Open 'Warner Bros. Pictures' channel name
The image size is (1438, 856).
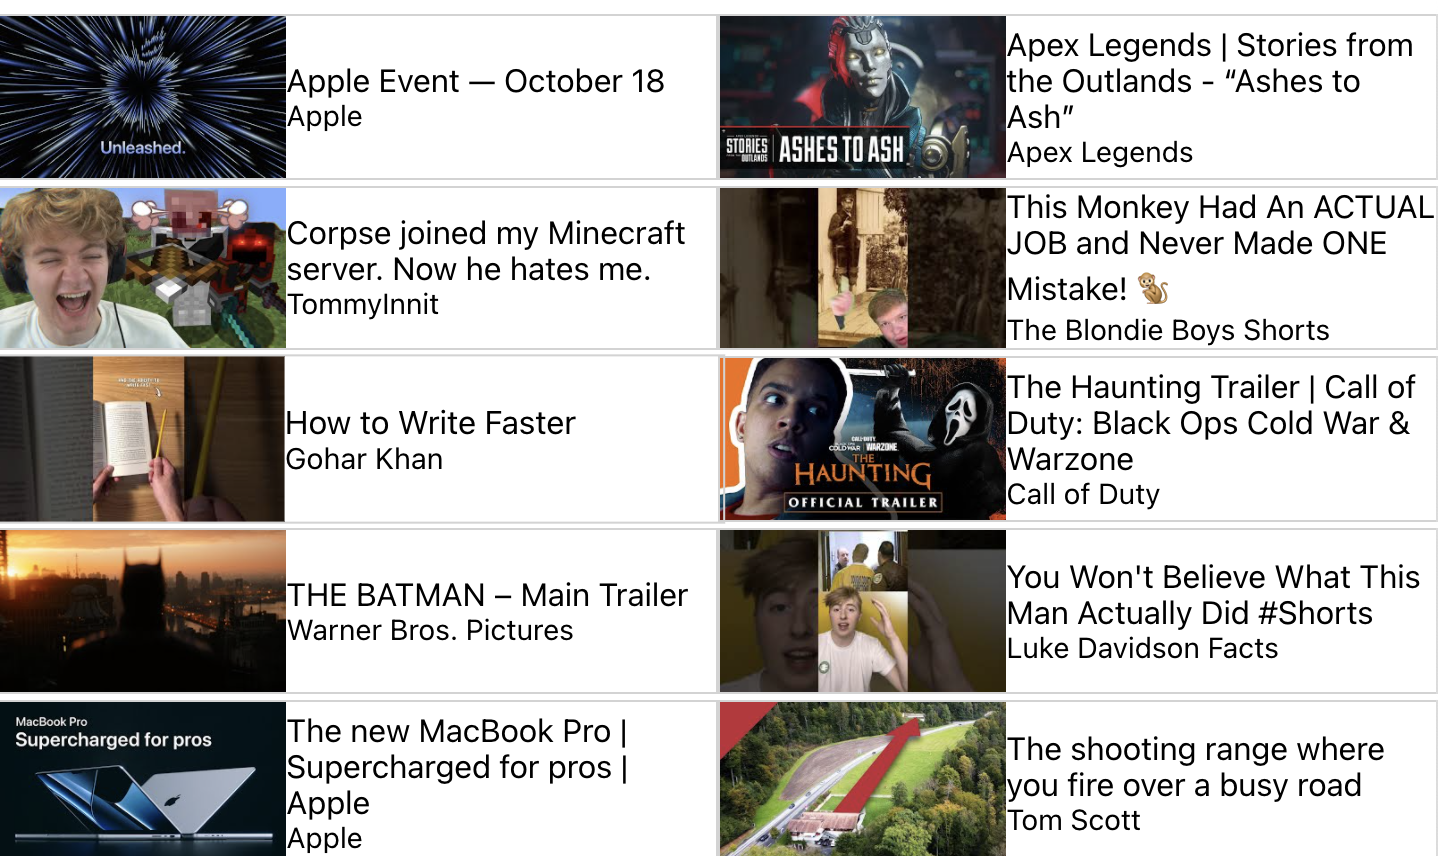431,630
